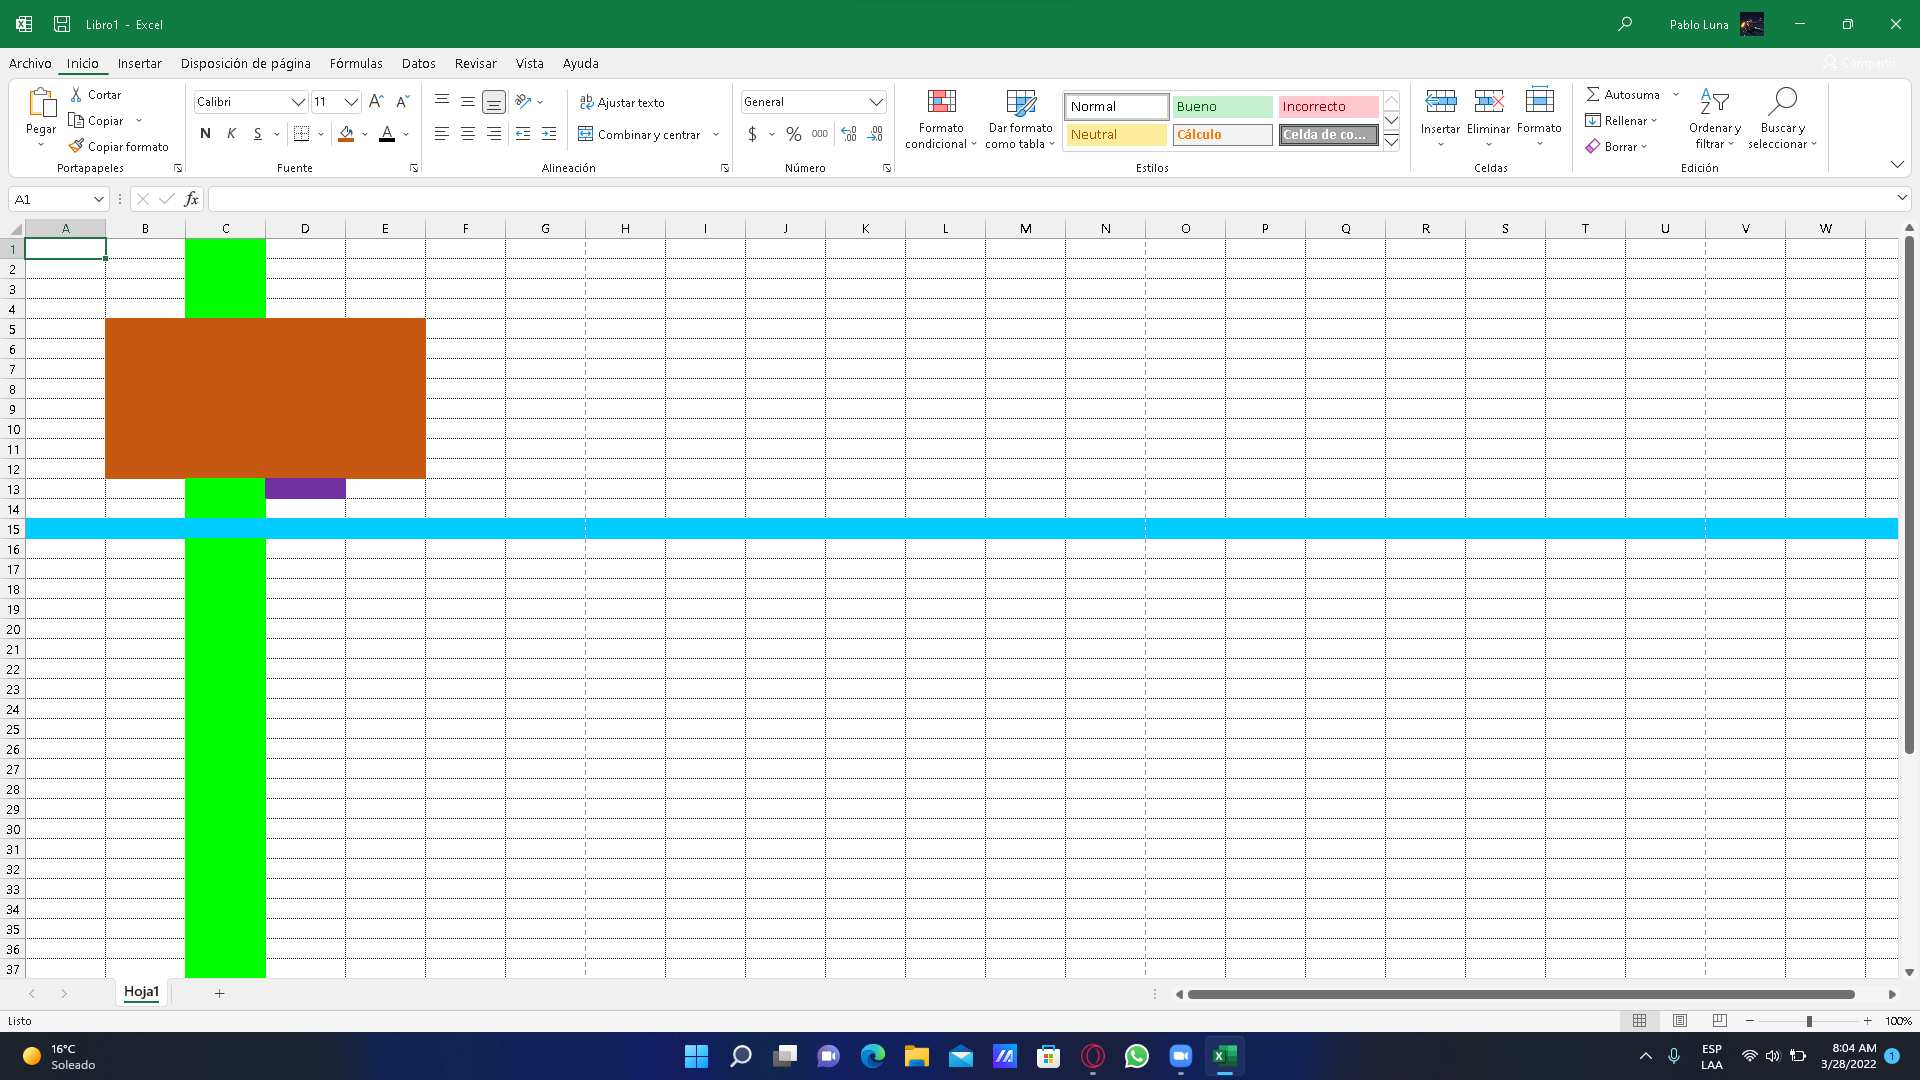Apply the Bueno cell style
The height and width of the screenshot is (1080, 1920).
[x=1222, y=106]
